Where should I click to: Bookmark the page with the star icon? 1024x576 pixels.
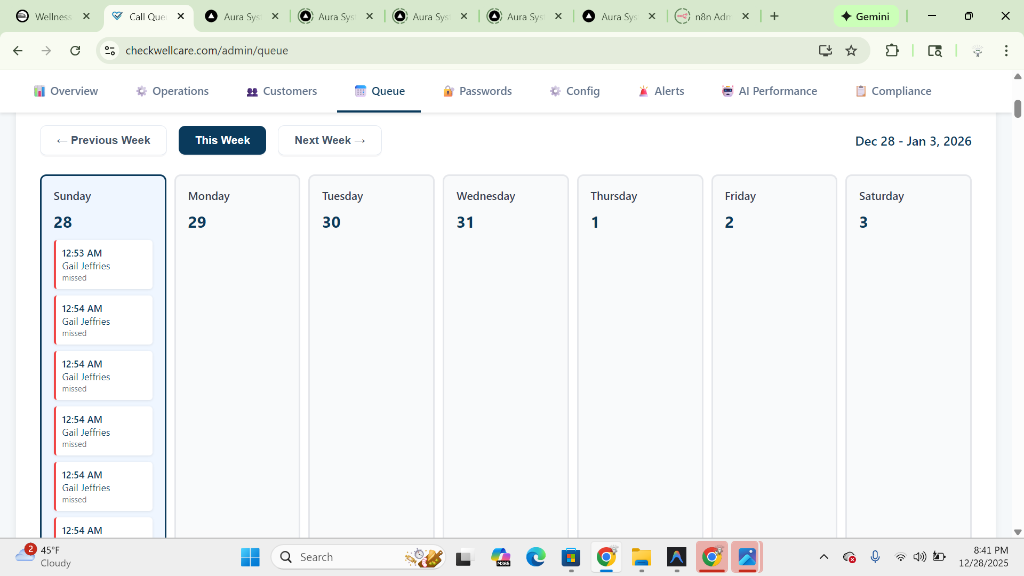pos(851,49)
